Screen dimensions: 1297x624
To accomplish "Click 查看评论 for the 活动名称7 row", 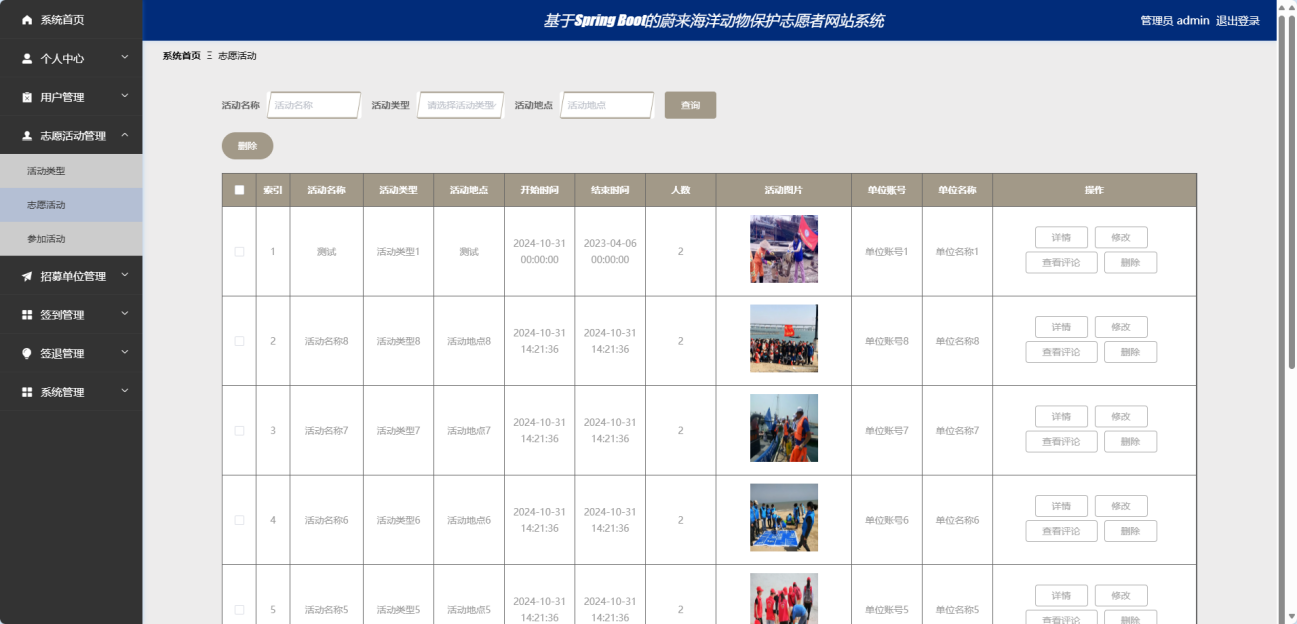I will click(x=1061, y=442).
